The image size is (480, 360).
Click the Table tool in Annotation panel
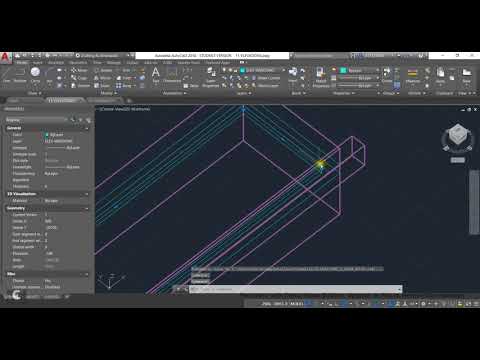tap(191, 86)
